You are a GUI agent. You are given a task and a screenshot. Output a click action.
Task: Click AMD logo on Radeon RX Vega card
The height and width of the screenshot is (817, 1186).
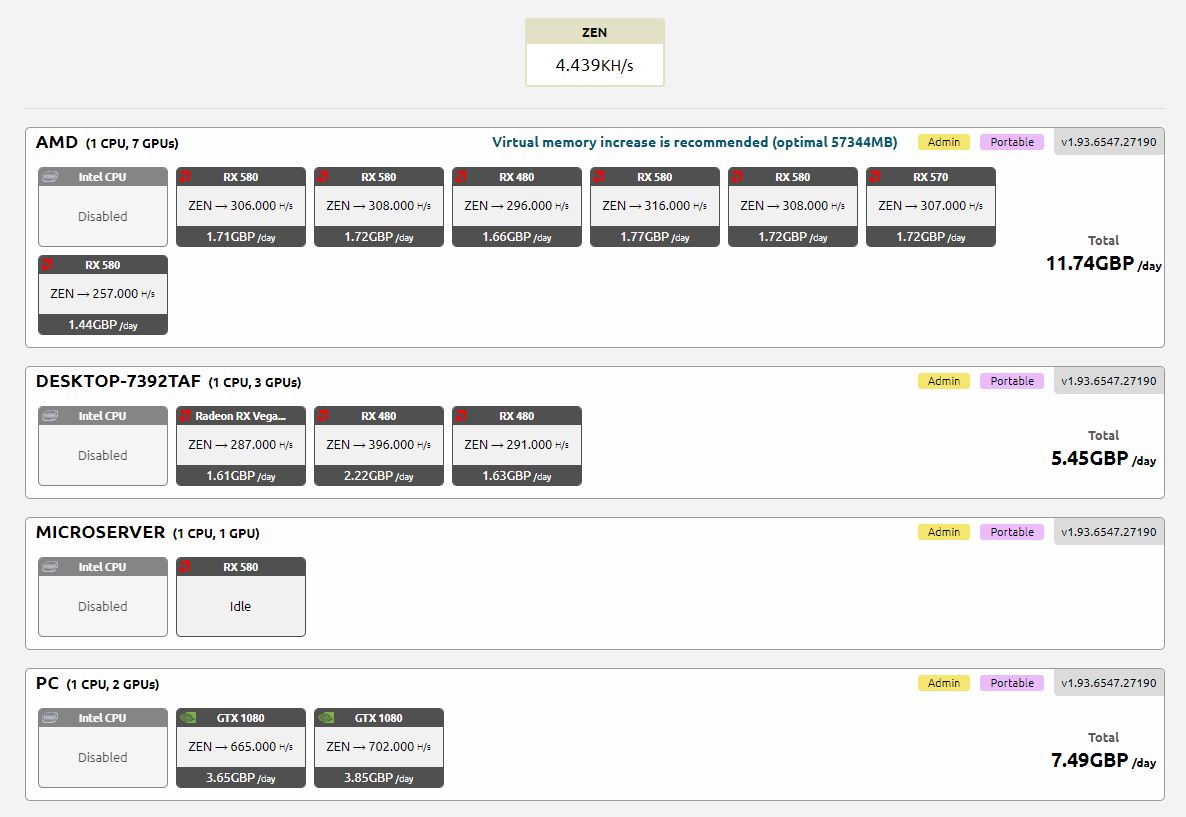point(185,415)
